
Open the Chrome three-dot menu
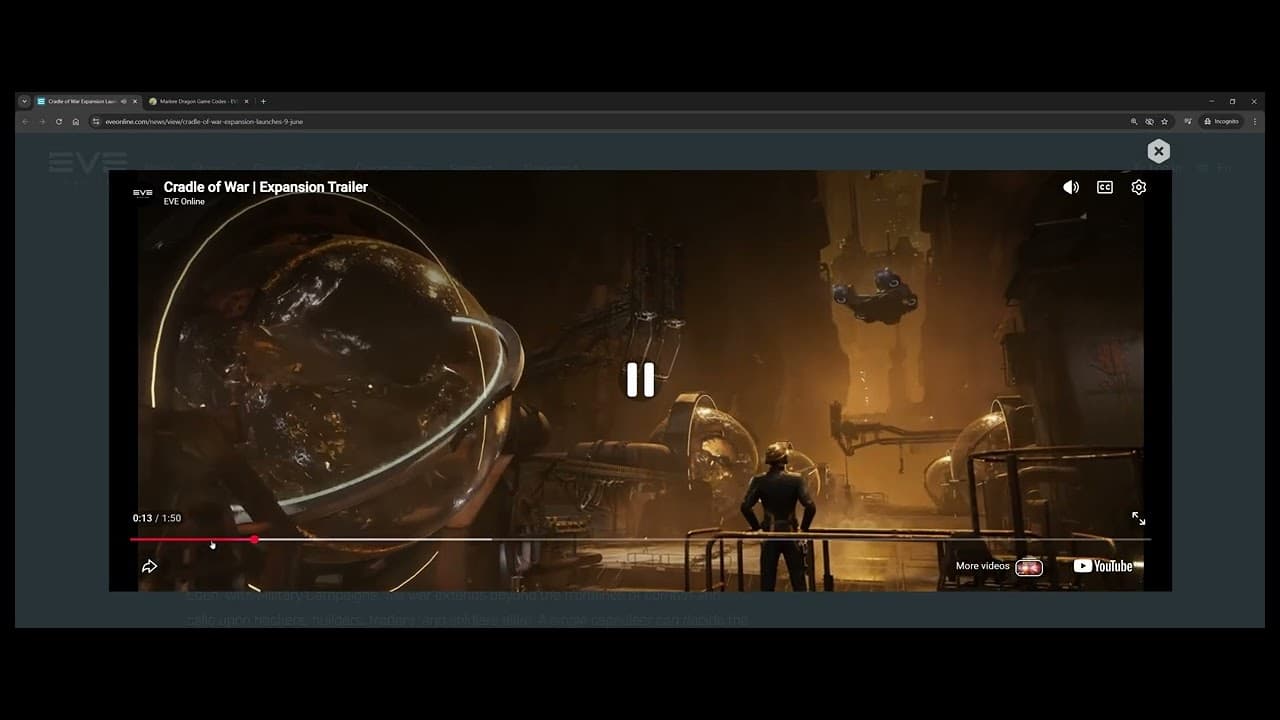(x=1254, y=121)
